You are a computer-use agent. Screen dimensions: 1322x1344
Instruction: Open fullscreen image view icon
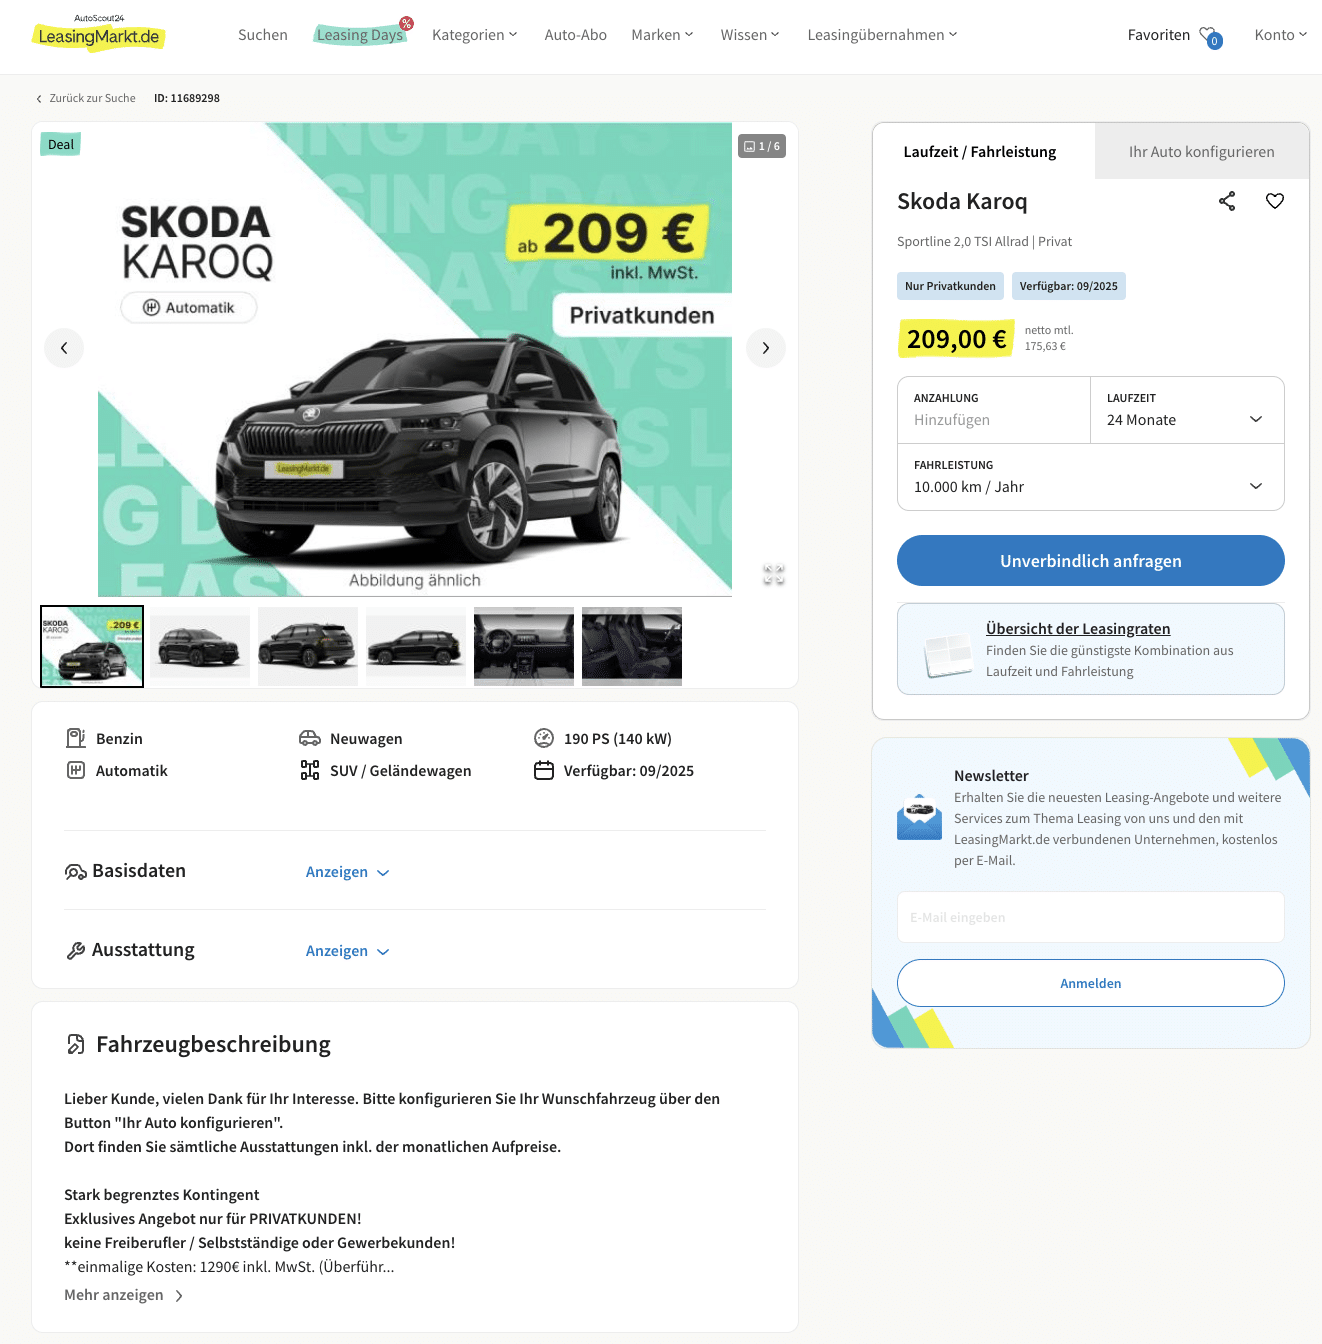pos(774,574)
